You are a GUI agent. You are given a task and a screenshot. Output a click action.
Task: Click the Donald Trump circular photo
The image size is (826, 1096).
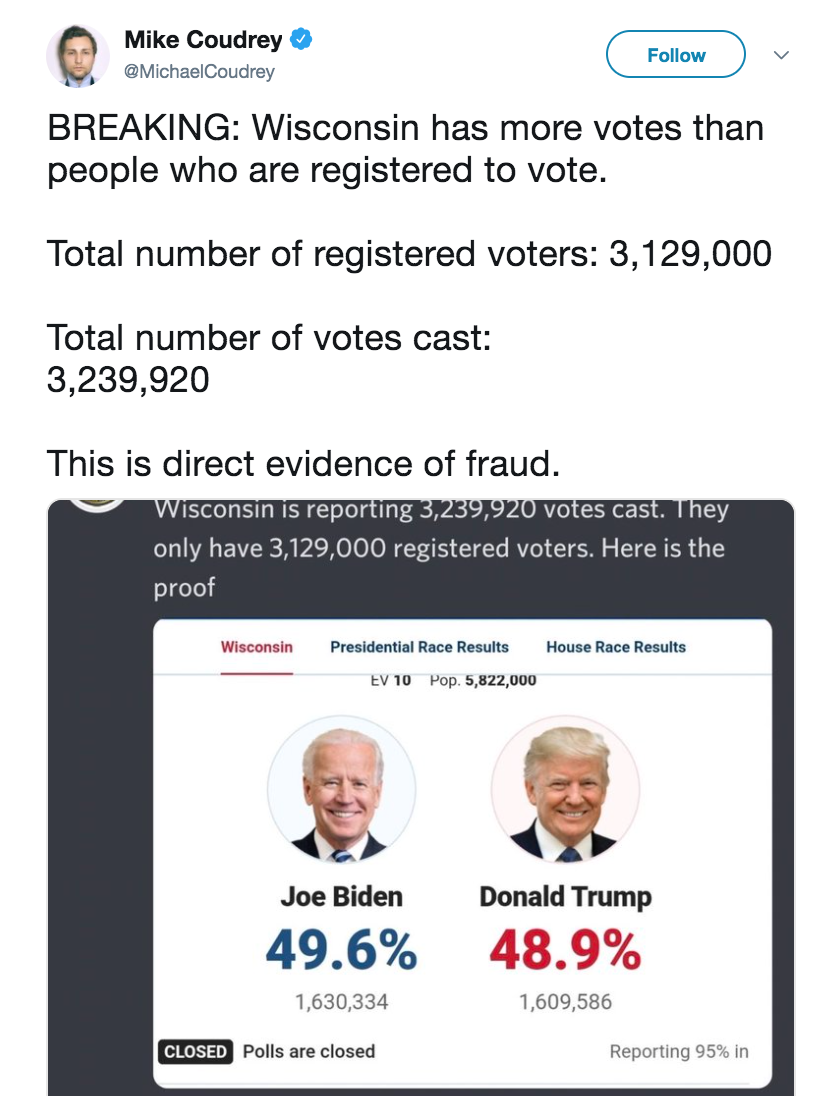click(x=566, y=790)
